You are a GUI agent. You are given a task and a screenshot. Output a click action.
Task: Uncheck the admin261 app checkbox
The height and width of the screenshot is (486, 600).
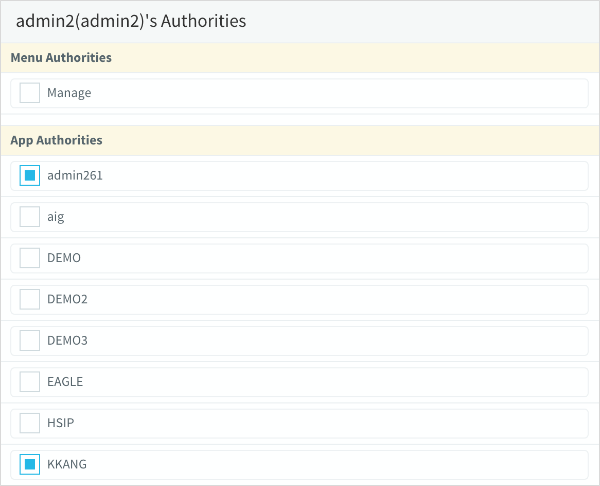(x=30, y=175)
